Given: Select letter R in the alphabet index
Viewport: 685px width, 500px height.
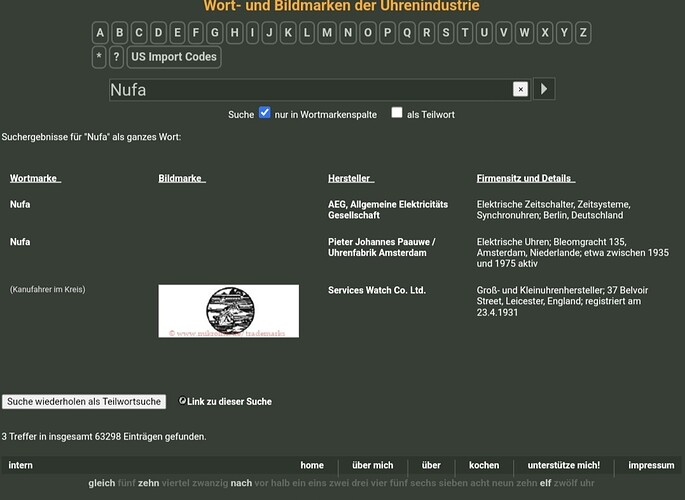Looking at the screenshot, I should pyautogui.click(x=427, y=33).
